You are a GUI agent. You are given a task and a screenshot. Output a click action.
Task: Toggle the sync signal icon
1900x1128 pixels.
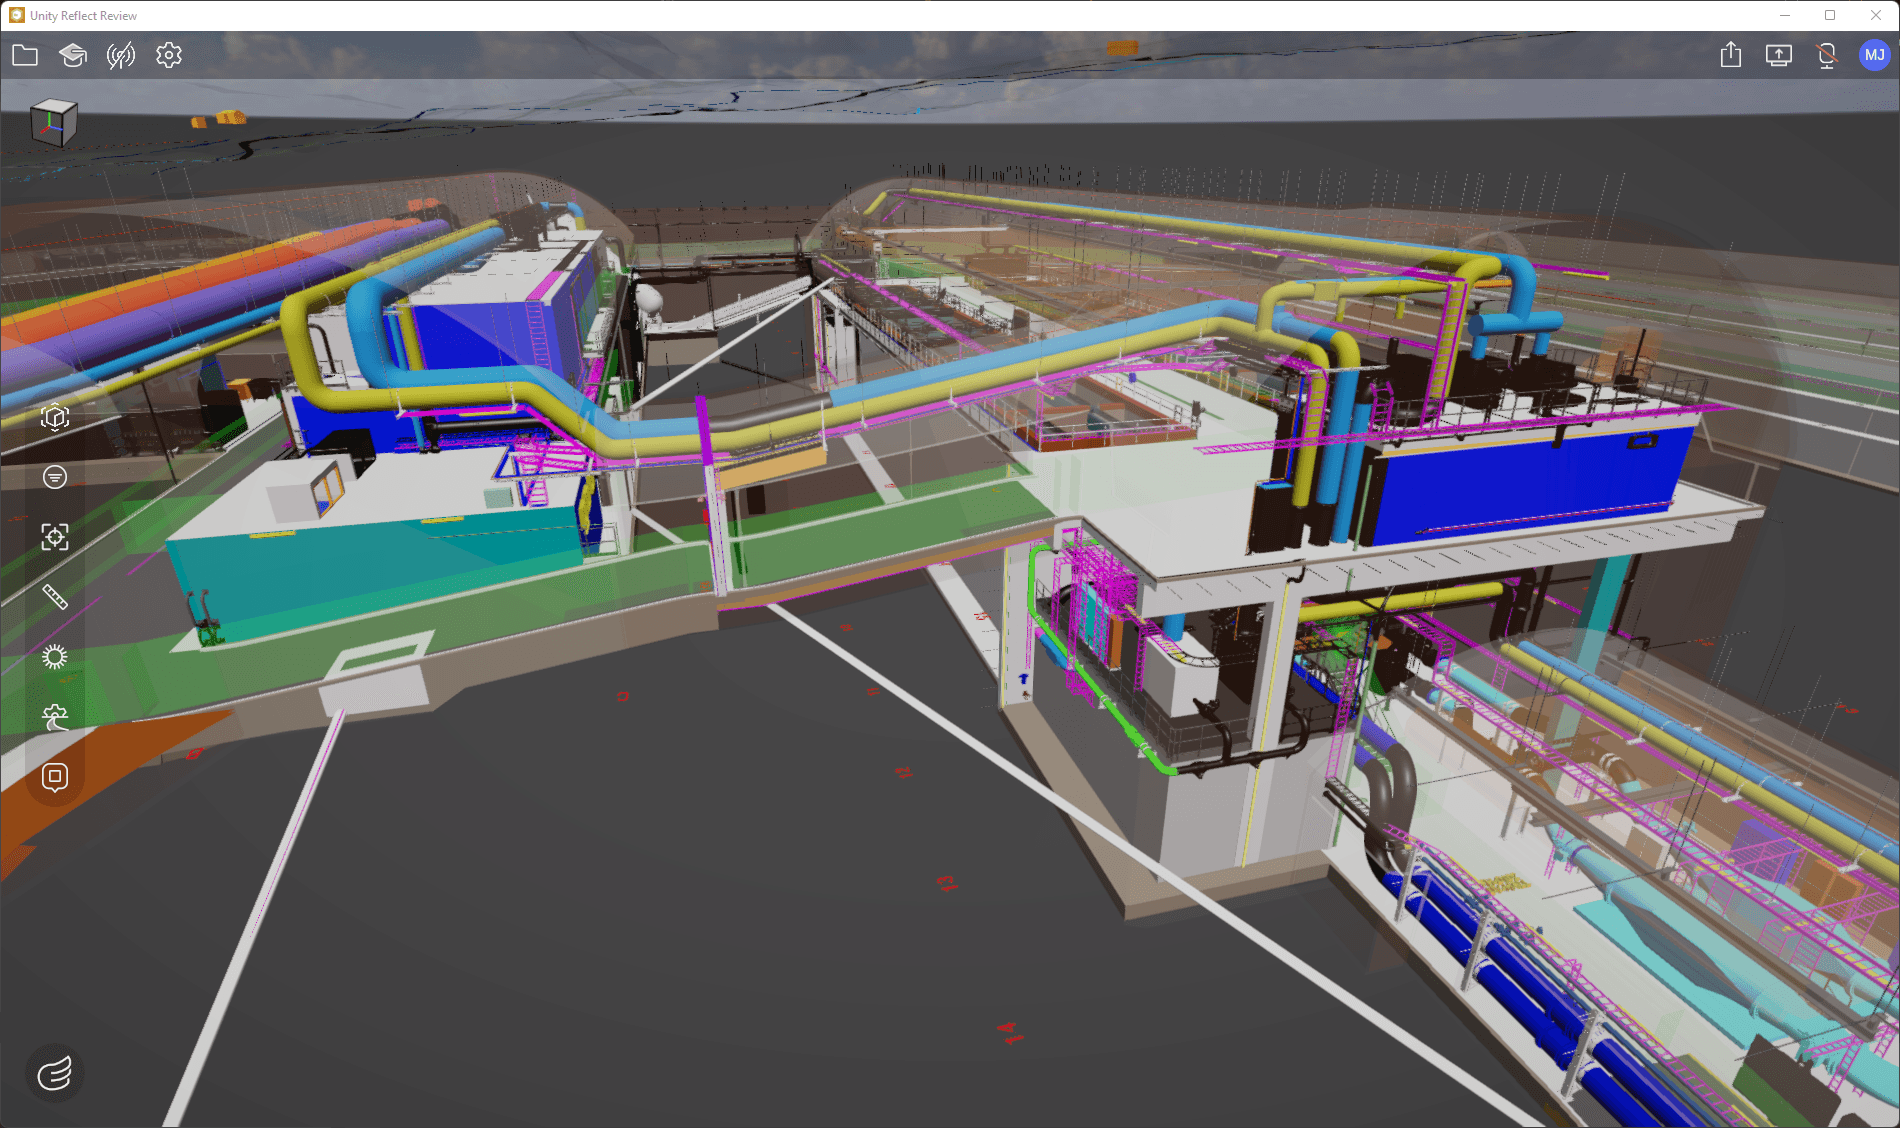coord(121,55)
